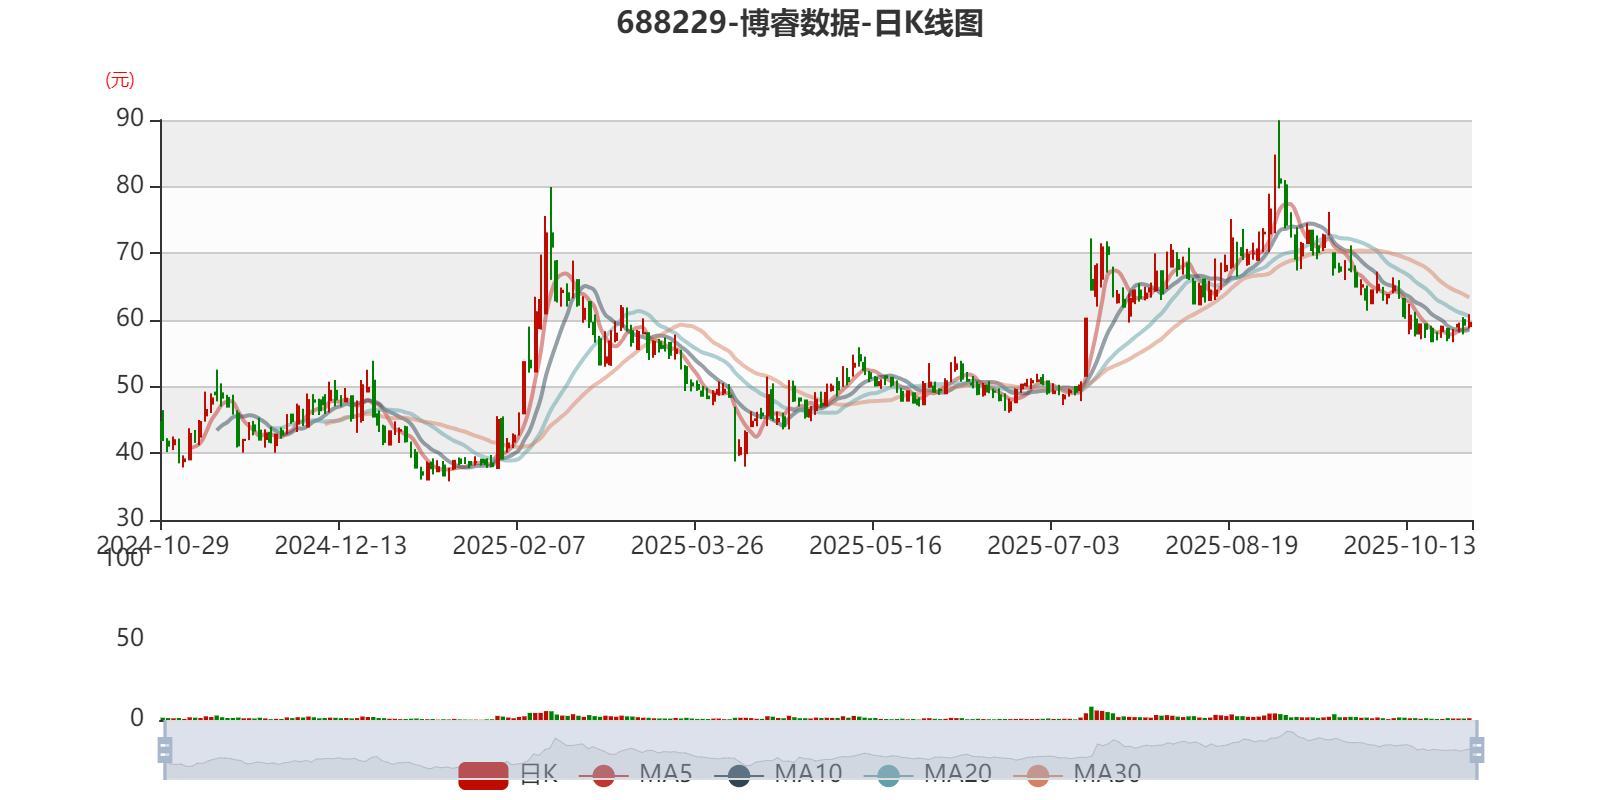The image size is (1600, 800).
Task: Click the 2025-02-07 date axis label
Action: pyautogui.click(x=519, y=546)
